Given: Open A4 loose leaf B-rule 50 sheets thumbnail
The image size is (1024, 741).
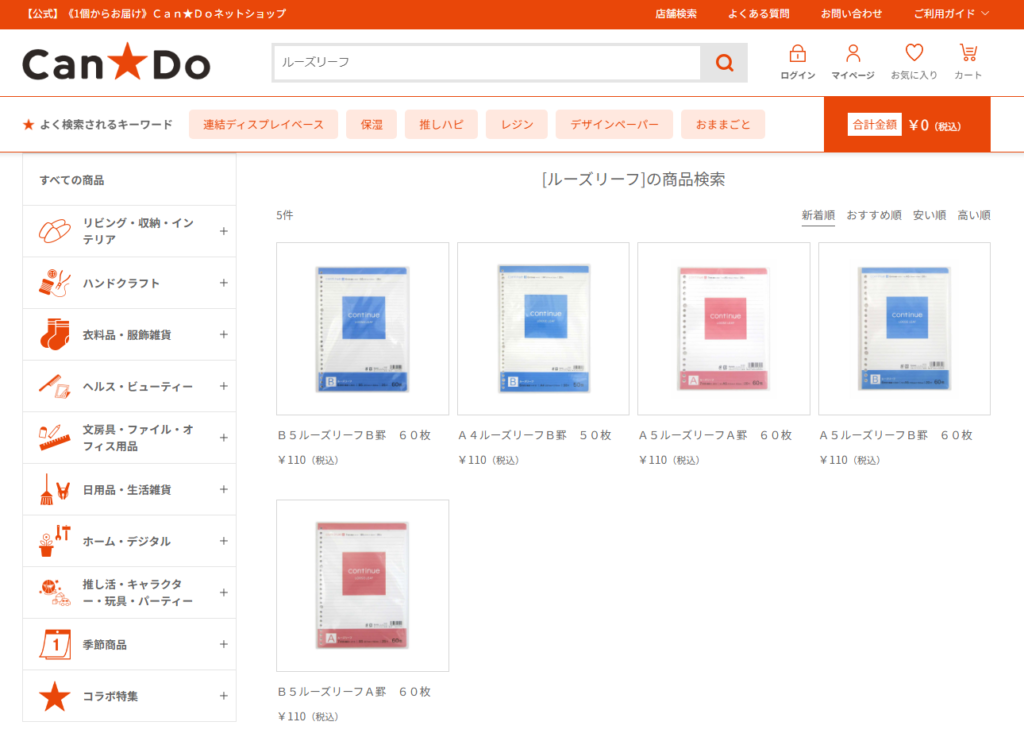Looking at the screenshot, I should pos(543,328).
